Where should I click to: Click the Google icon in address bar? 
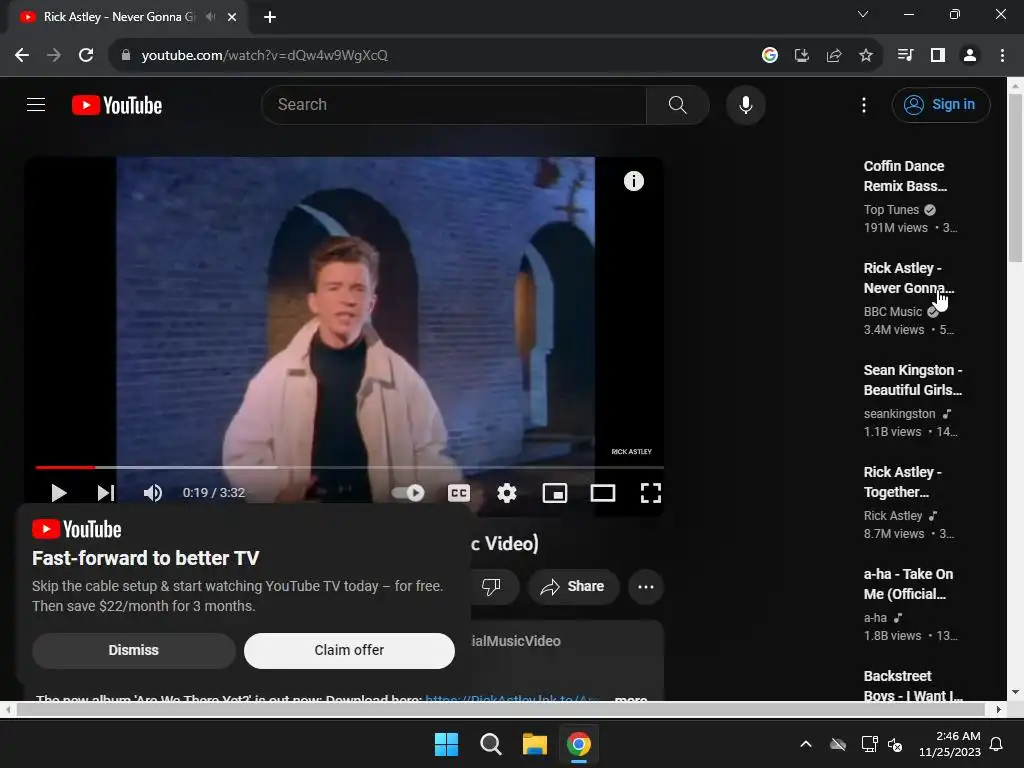pyautogui.click(x=770, y=56)
